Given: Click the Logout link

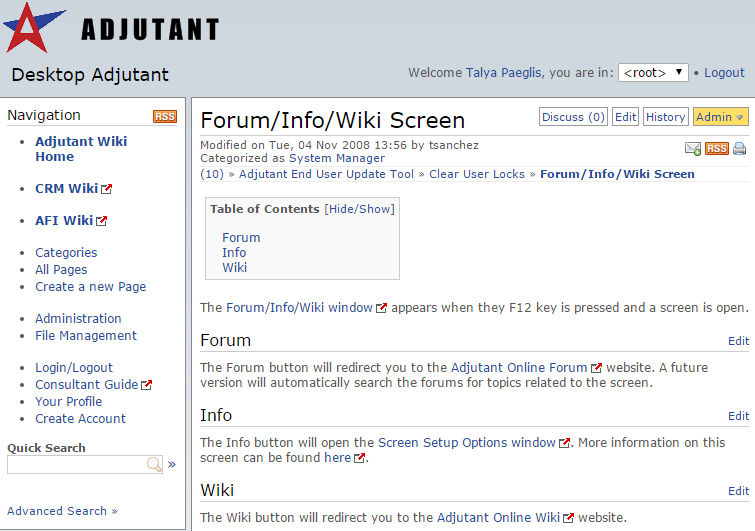Looking at the screenshot, I should pos(724,73).
